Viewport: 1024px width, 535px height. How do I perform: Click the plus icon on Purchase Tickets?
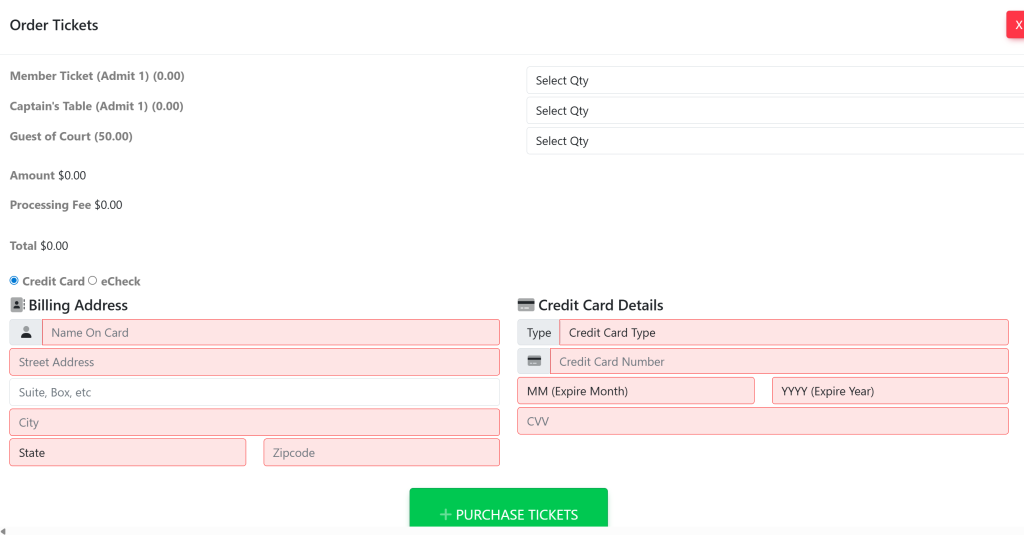(445, 515)
